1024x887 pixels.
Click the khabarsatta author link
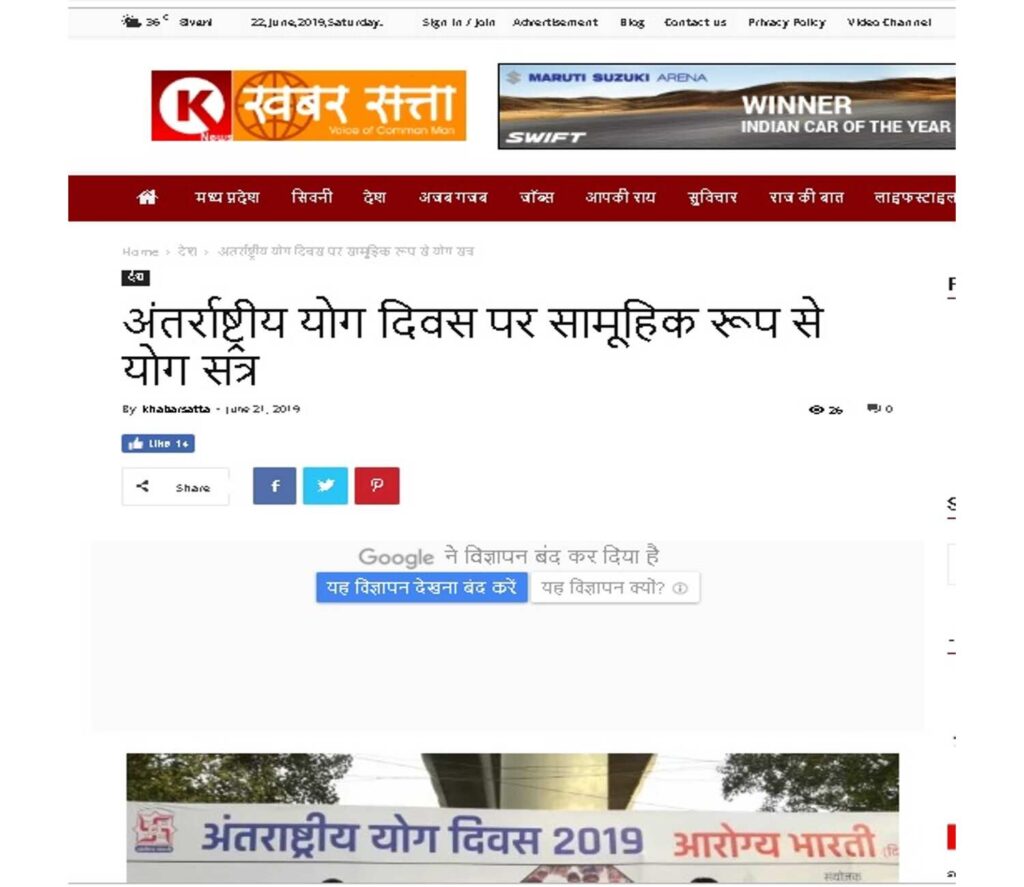pyautogui.click(x=176, y=409)
